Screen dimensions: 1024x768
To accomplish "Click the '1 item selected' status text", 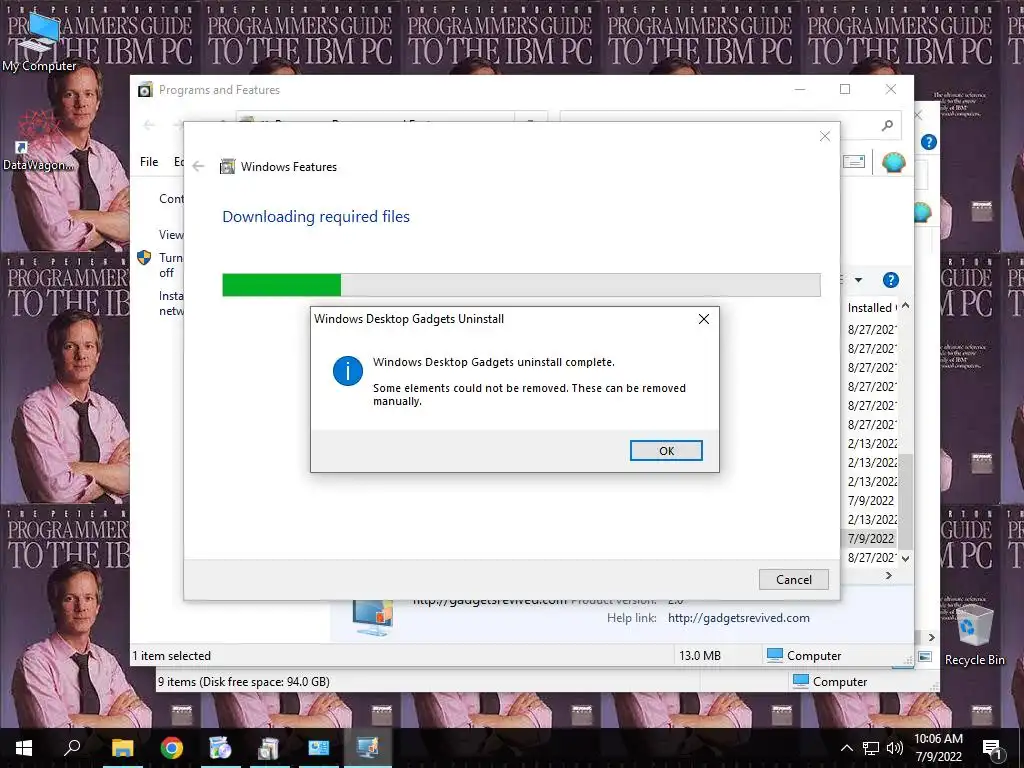I will (x=172, y=656).
